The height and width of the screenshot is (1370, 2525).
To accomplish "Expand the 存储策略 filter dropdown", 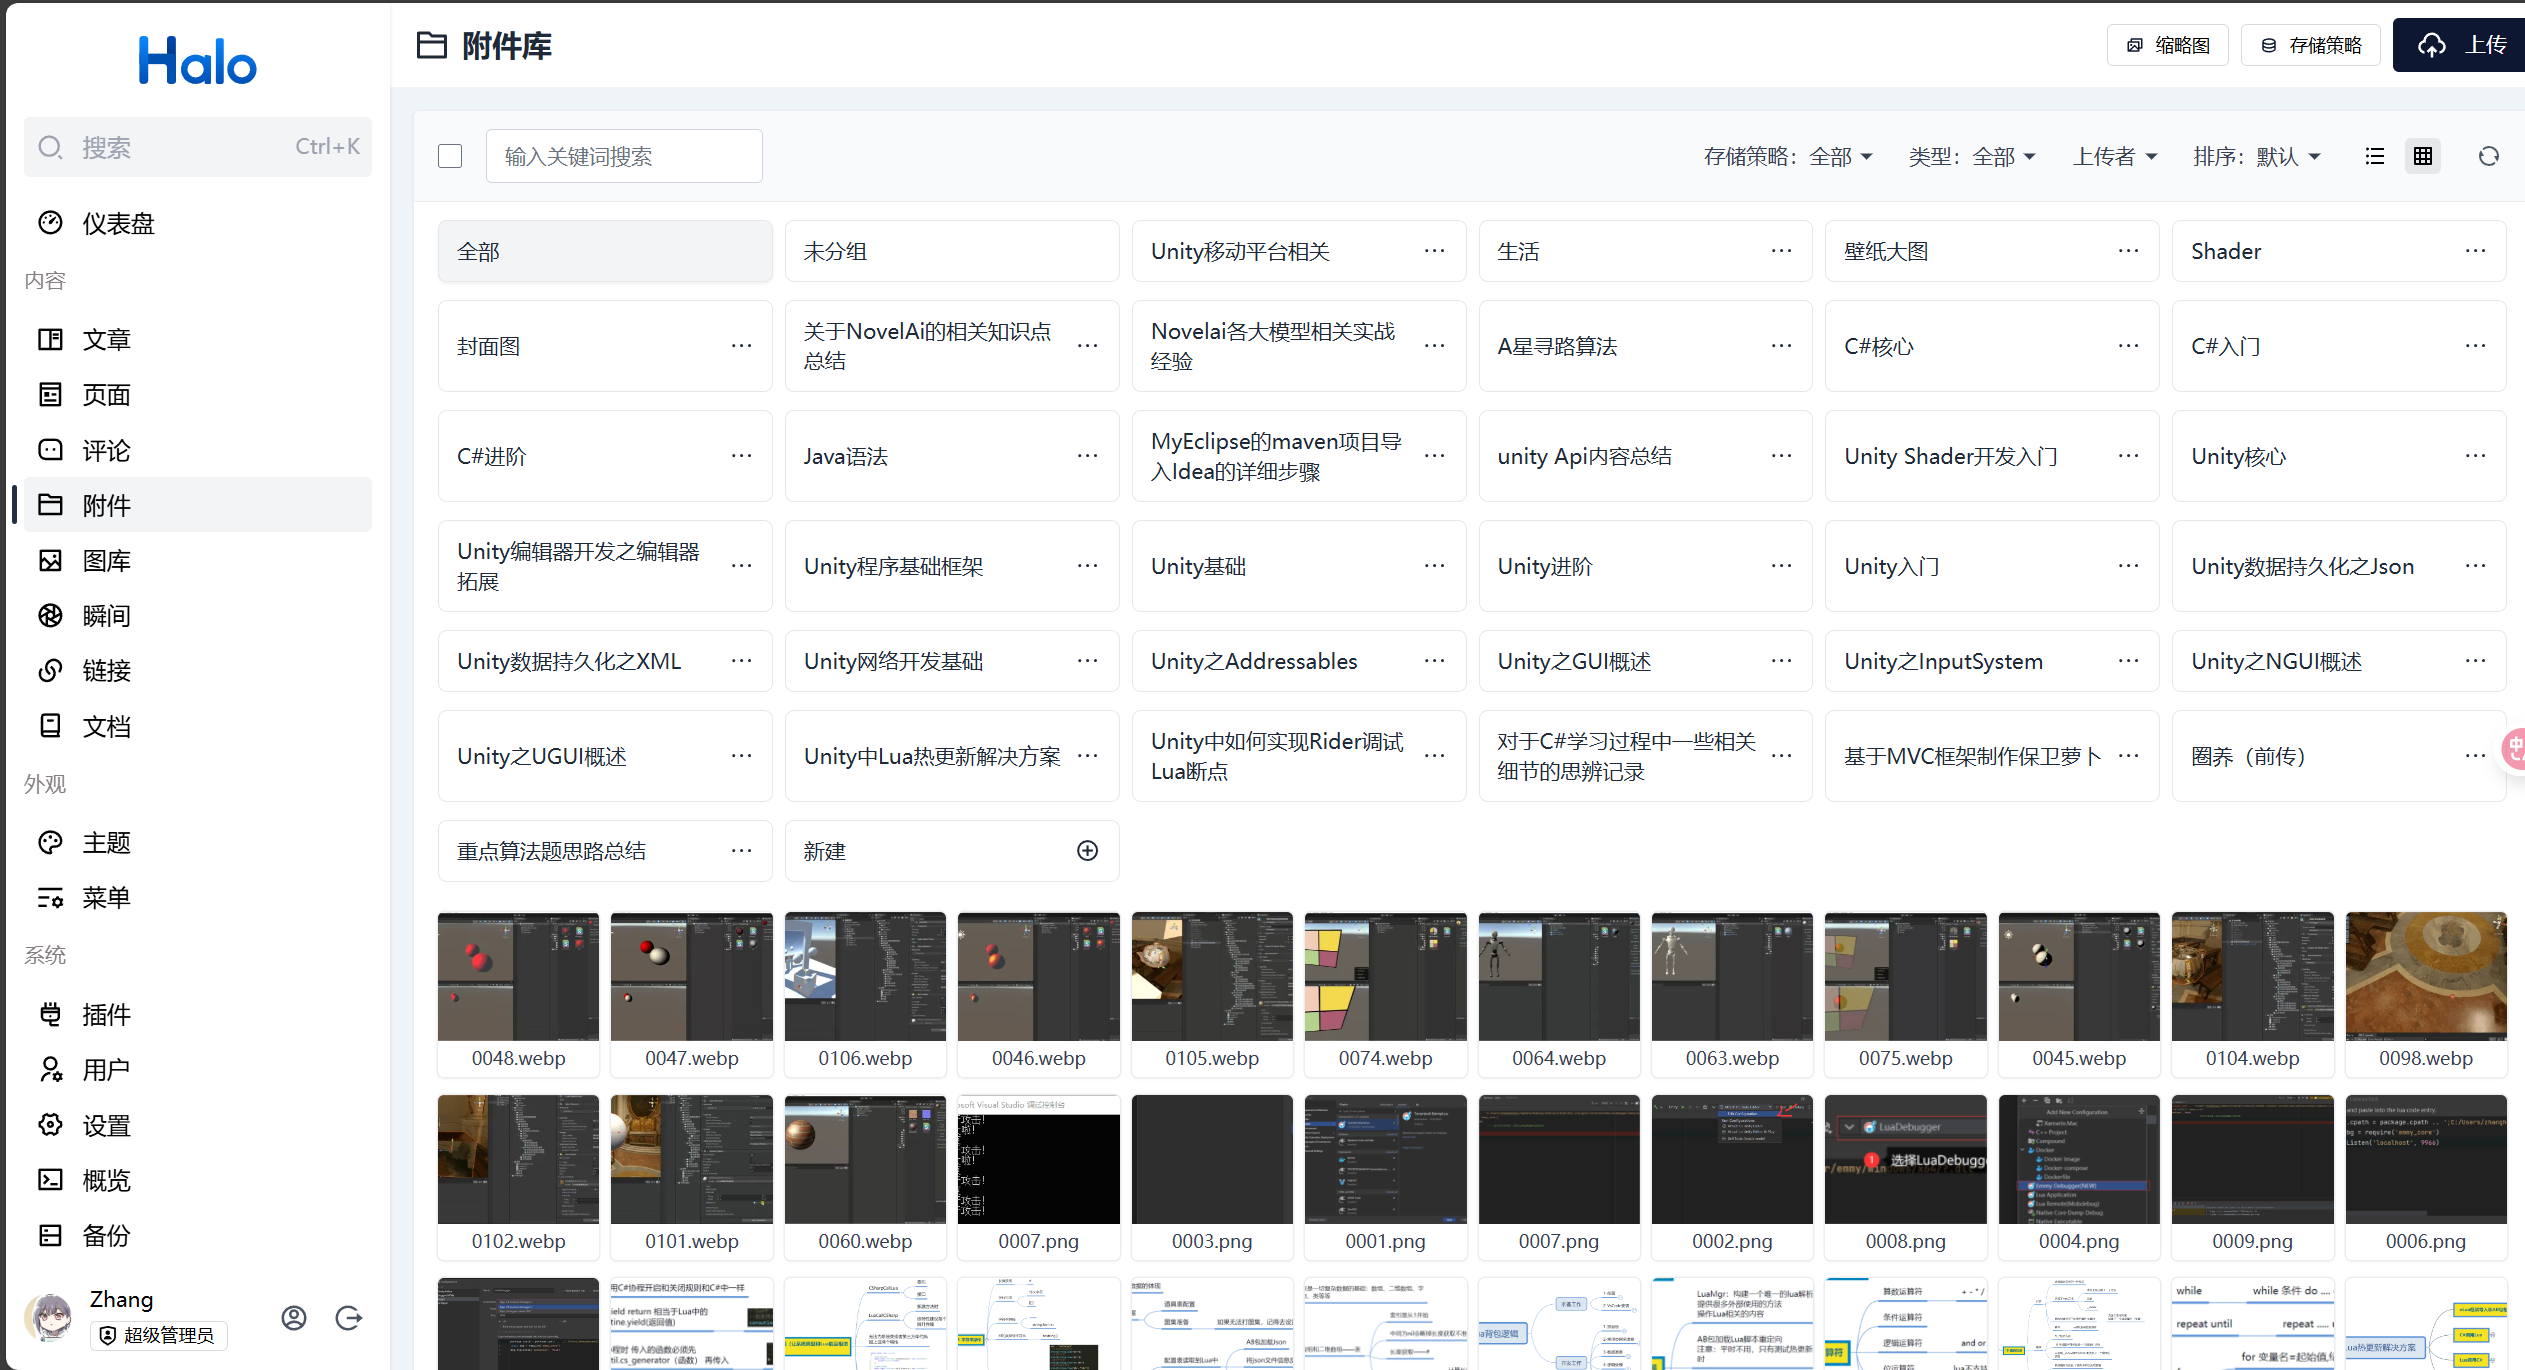I will tap(1788, 157).
